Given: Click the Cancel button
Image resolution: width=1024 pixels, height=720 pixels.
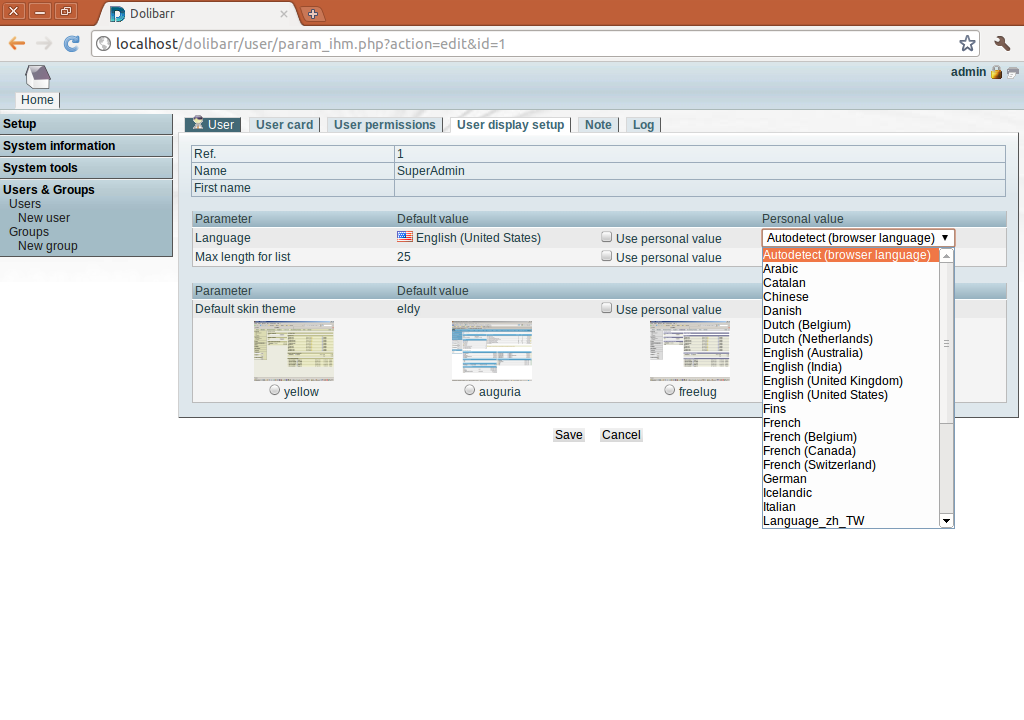Looking at the screenshot, I should (621, 435).
